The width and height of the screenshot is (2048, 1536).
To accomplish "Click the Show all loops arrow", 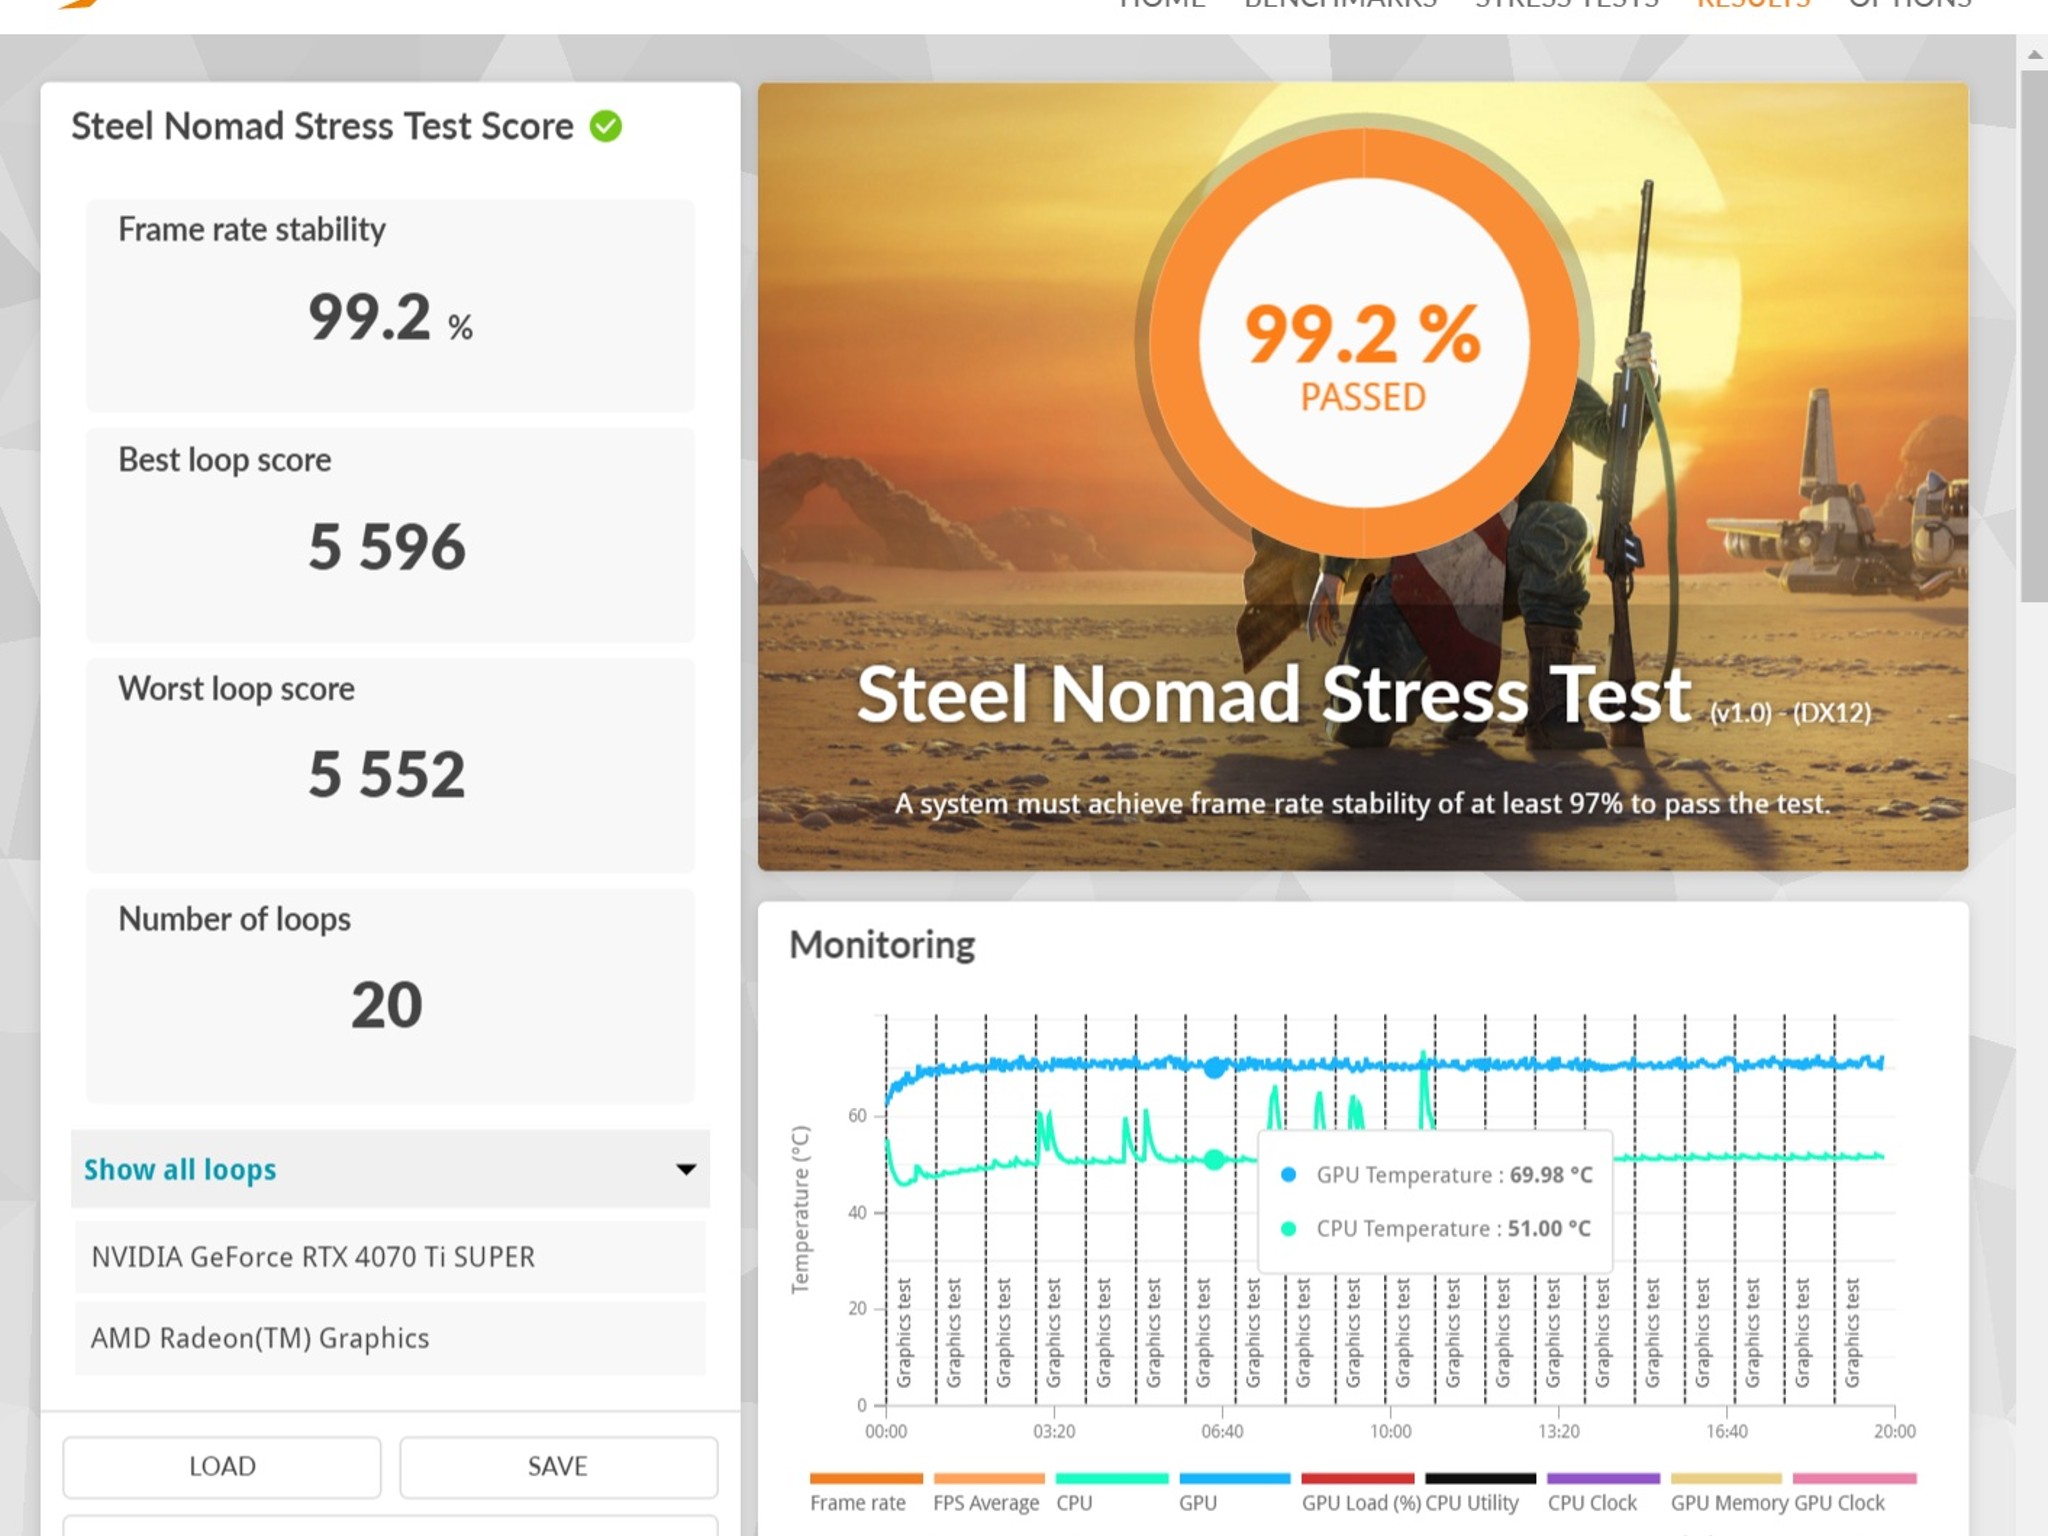I will click(686, 1169).
